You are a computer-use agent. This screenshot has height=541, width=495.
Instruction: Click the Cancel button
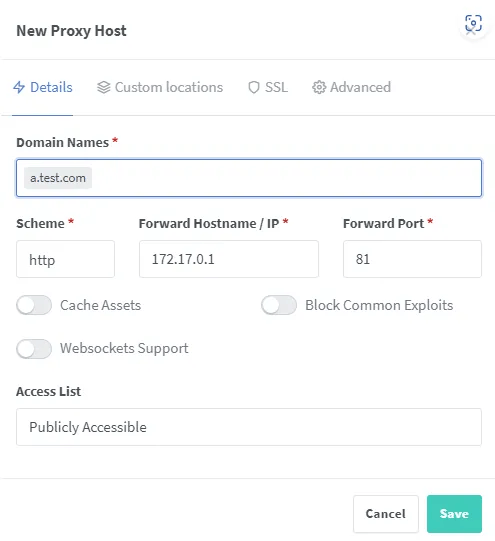[x=386, y=514]
